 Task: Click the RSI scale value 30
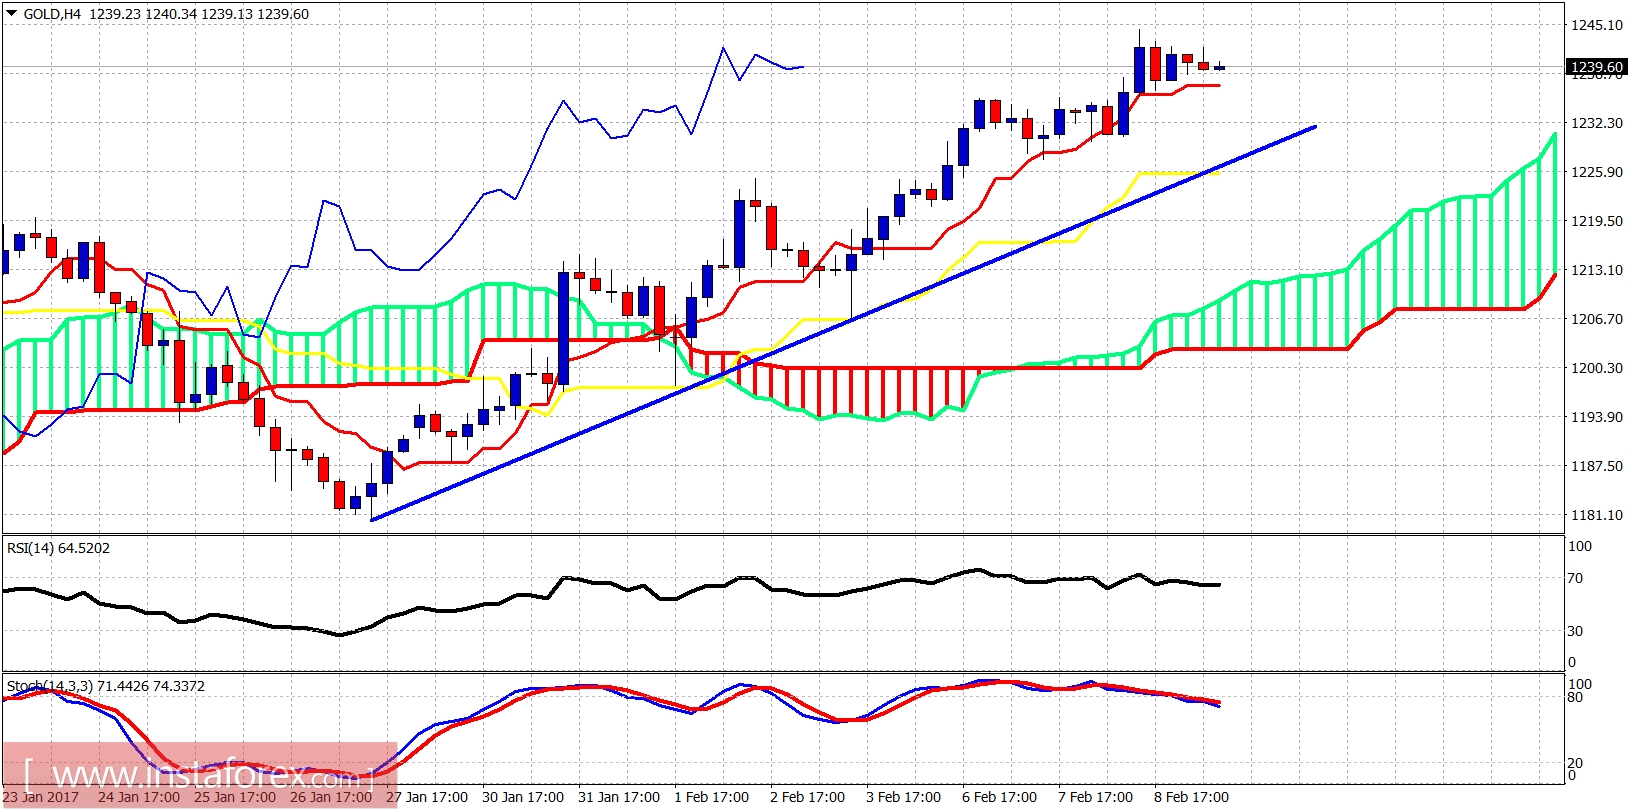click(1575, 631)
